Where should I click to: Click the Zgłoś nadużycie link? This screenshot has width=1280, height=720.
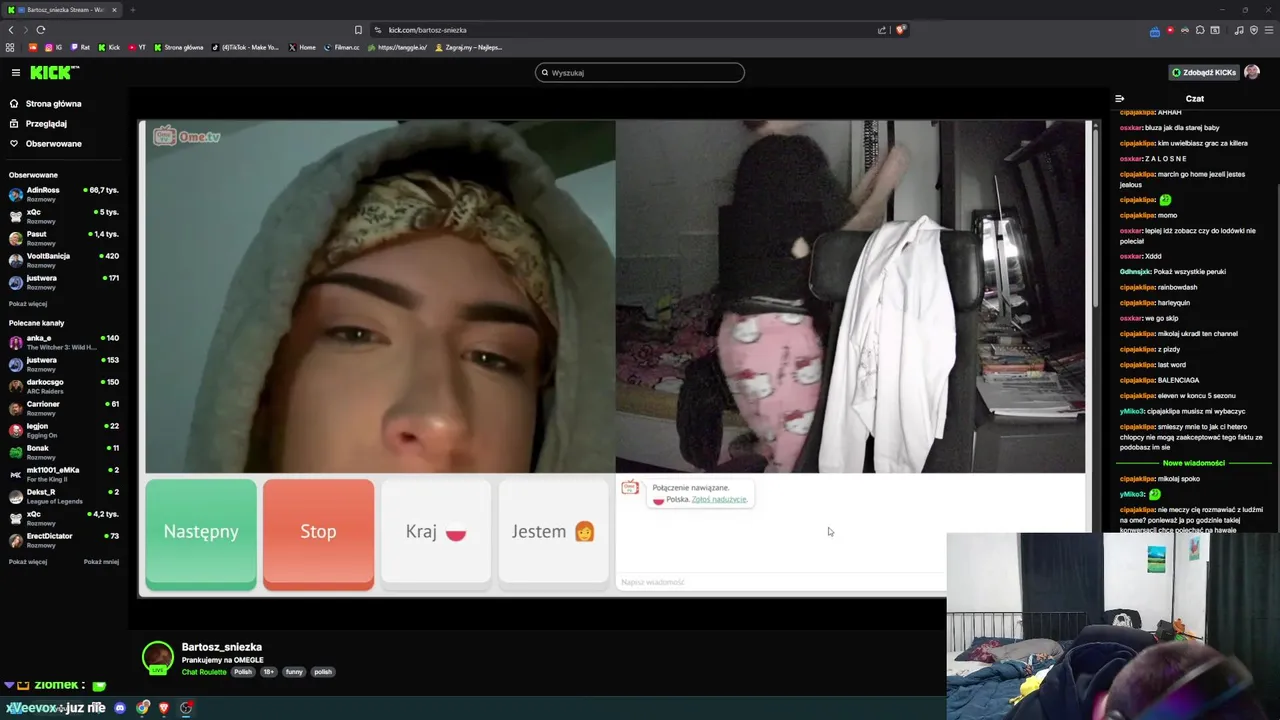coord(719,499)
